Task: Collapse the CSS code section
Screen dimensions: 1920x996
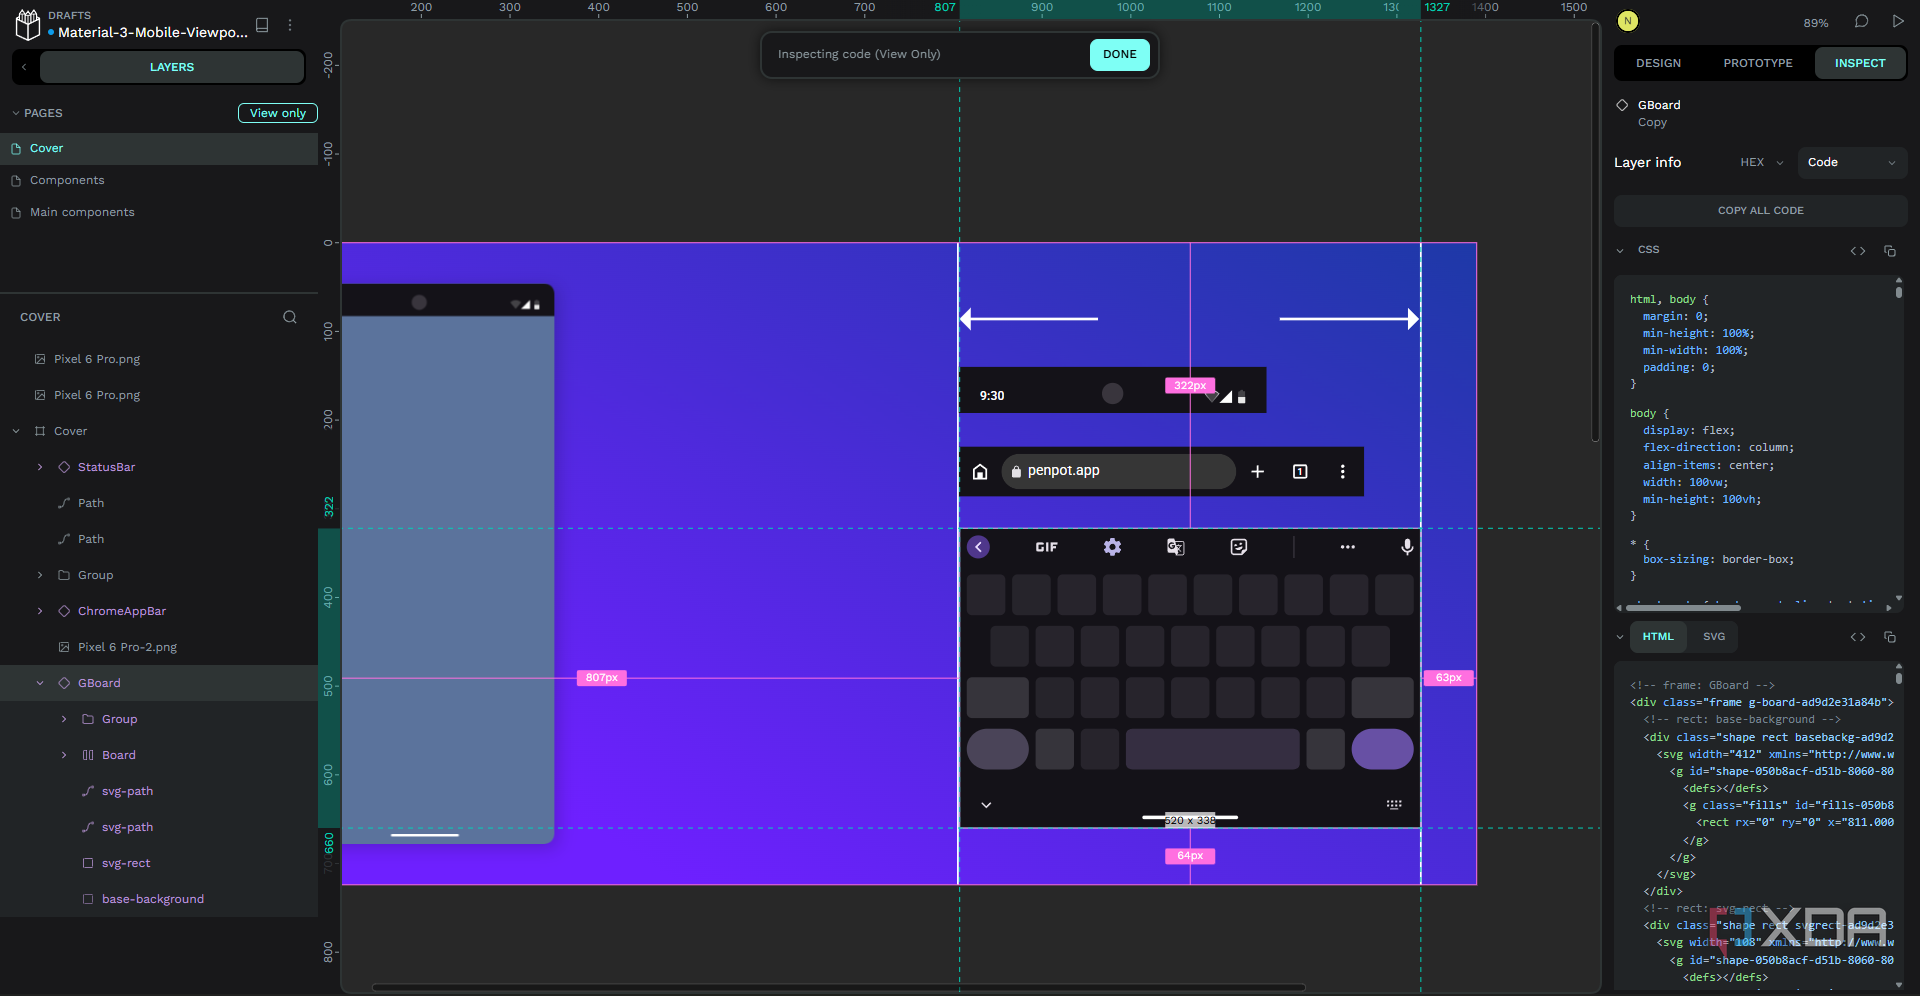Action: pos(1620,250)
